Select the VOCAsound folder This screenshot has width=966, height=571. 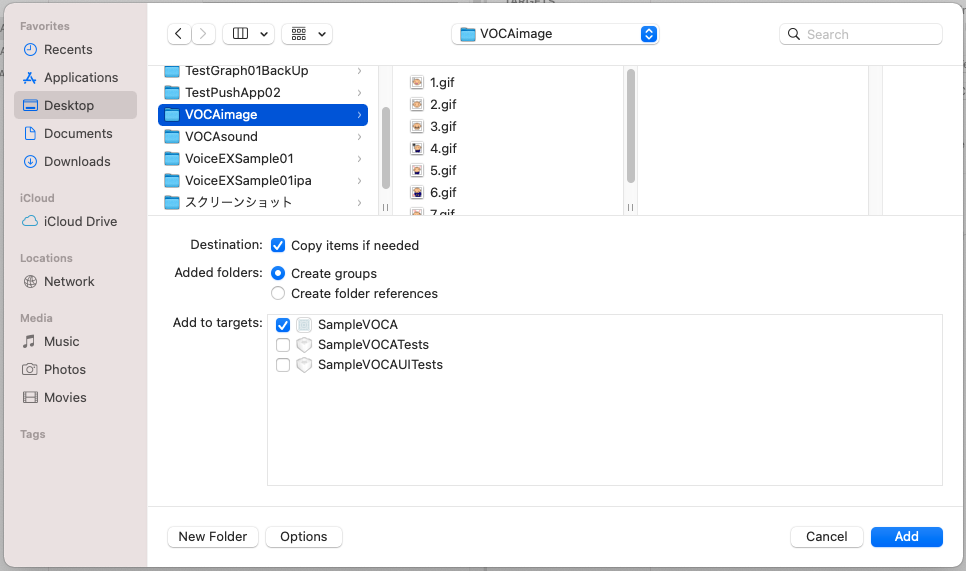tap(221, 136)
